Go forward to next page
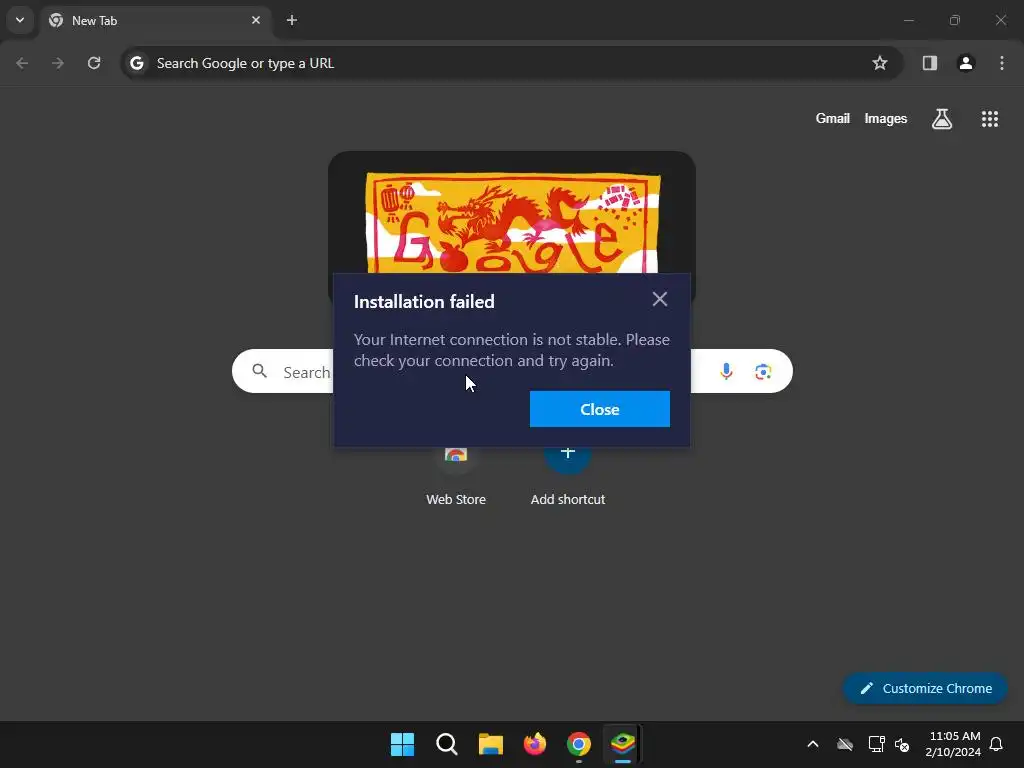 pos(58,63)
